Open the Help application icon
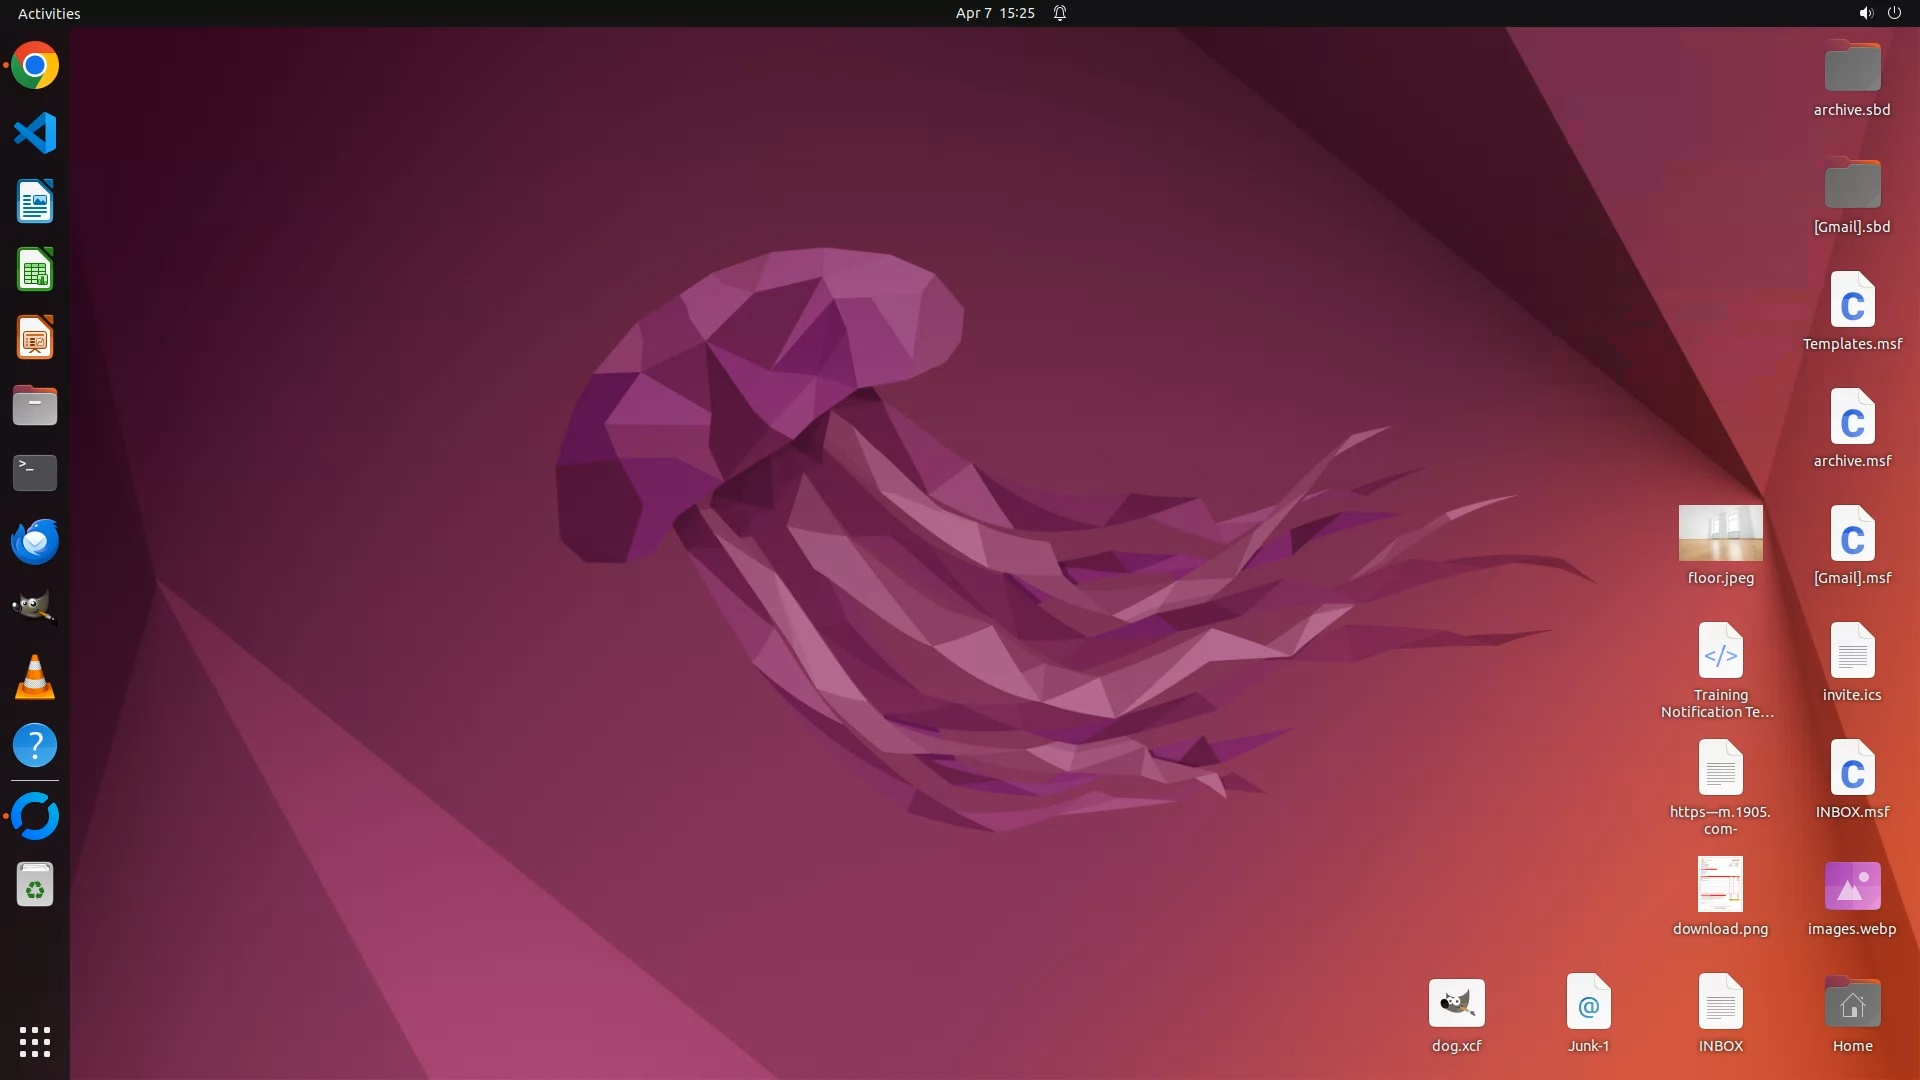1920x1080 pixels. [x=35, y=745]
